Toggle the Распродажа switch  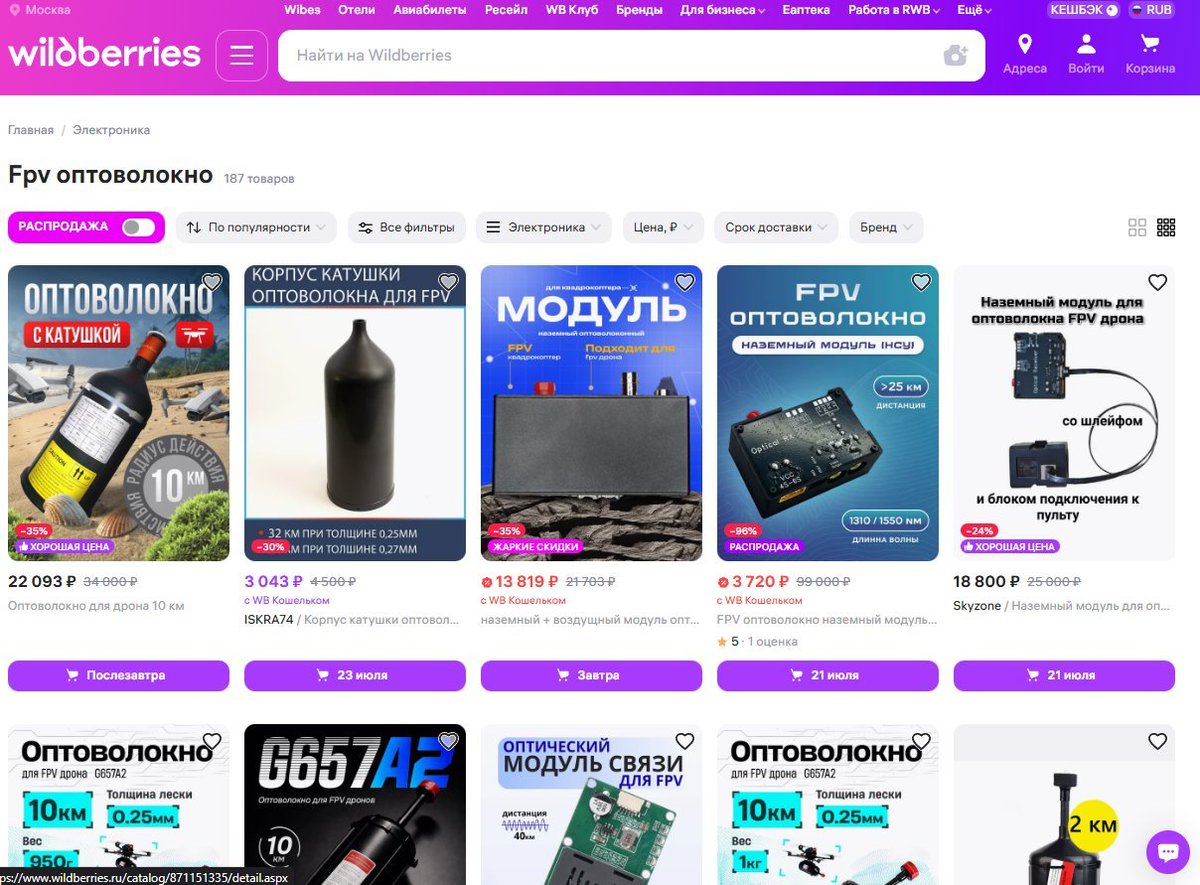(138, 227)
